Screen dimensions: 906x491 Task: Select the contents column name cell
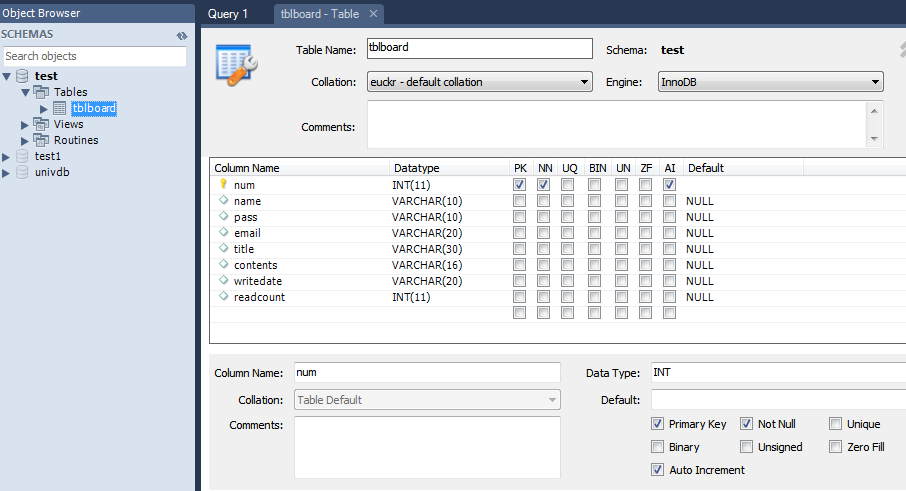pyautogui.click(x=255, y=265)
